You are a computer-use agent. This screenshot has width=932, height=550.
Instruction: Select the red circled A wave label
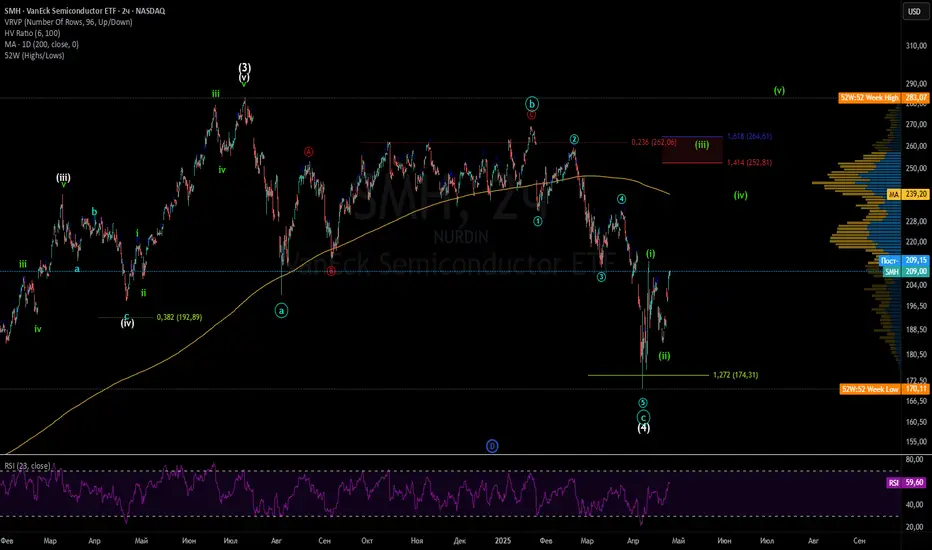[x=308, y=152]
